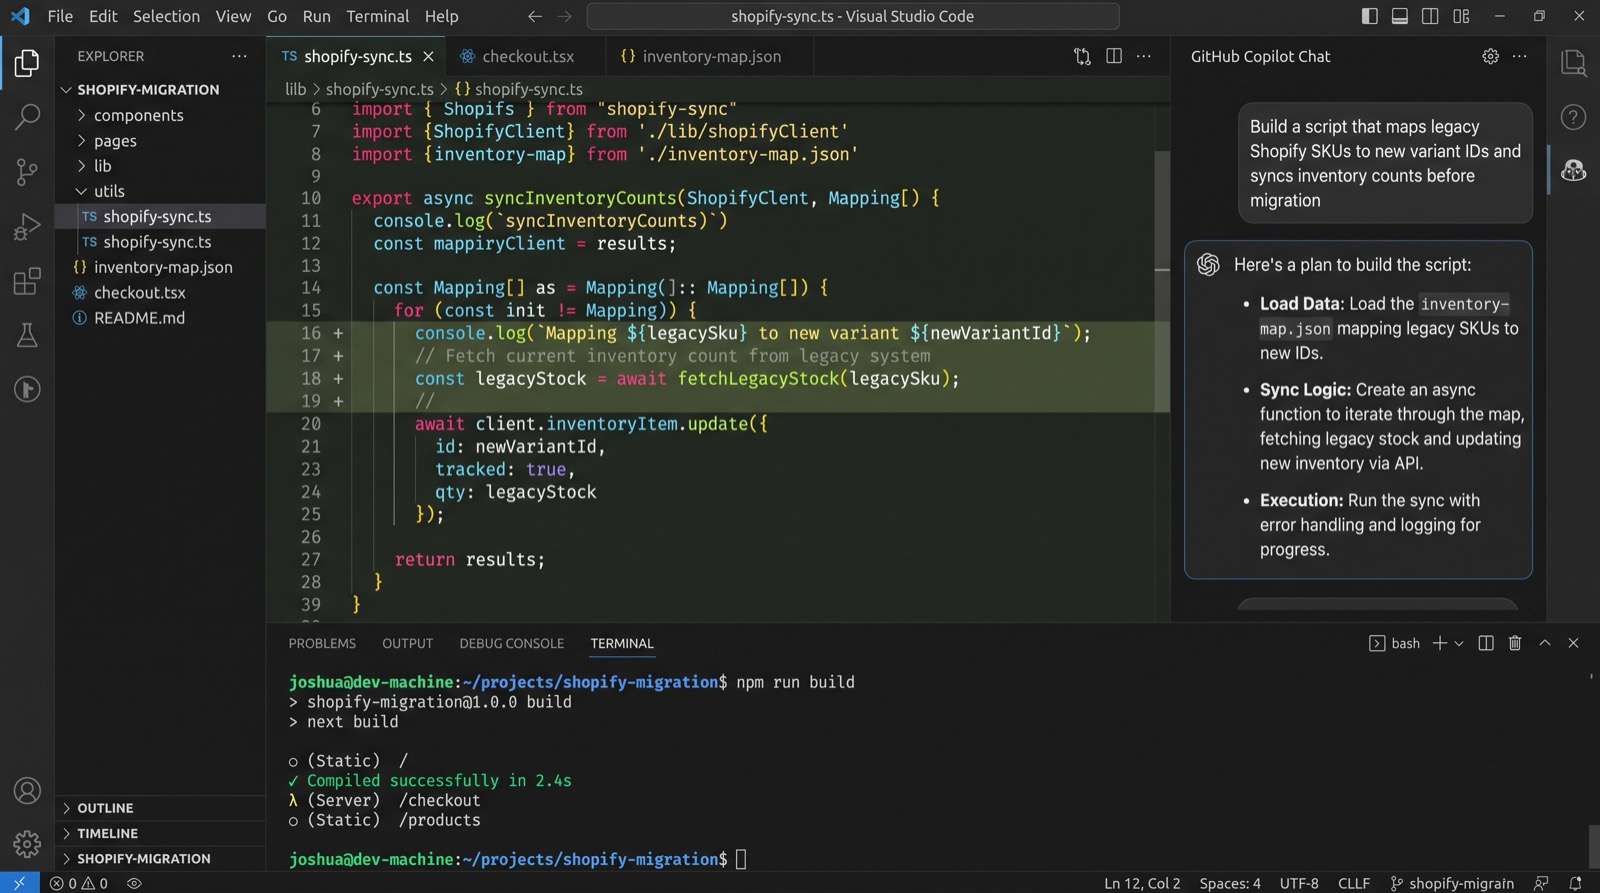Screen dimensions: 1600x893
Task: Open the Terminal menu
Action: 377,16
